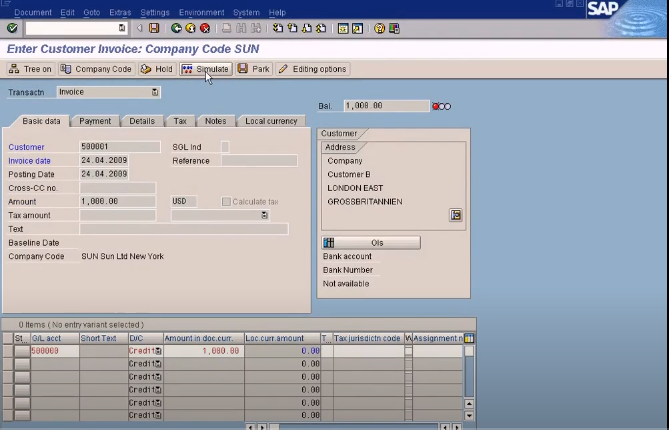Open Editing options

point(313,69)
